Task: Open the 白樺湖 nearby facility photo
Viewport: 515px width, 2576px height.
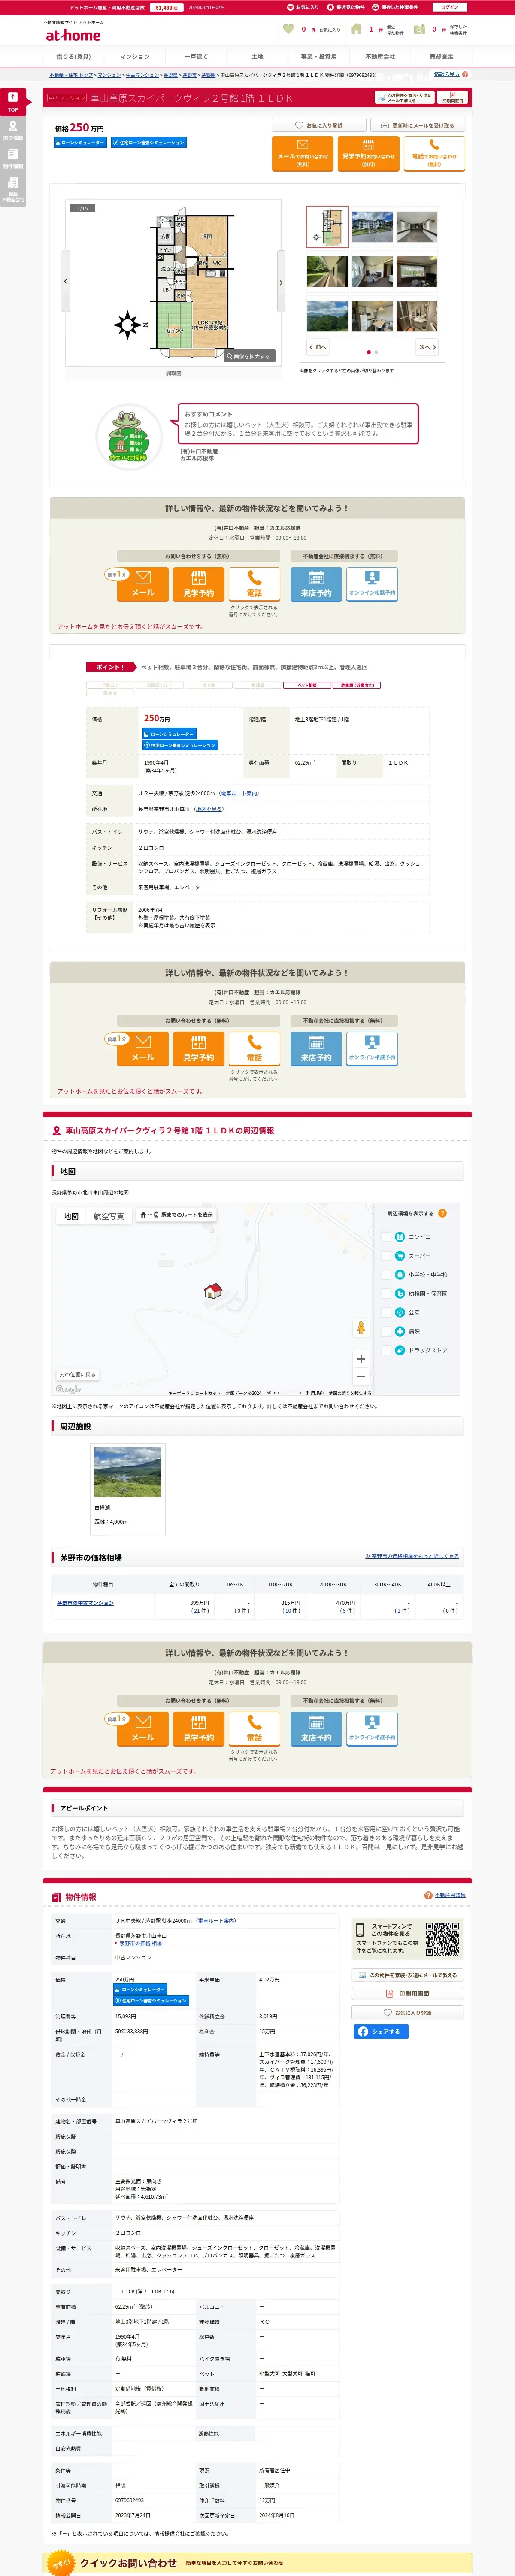Action: tap(127, 1472)
